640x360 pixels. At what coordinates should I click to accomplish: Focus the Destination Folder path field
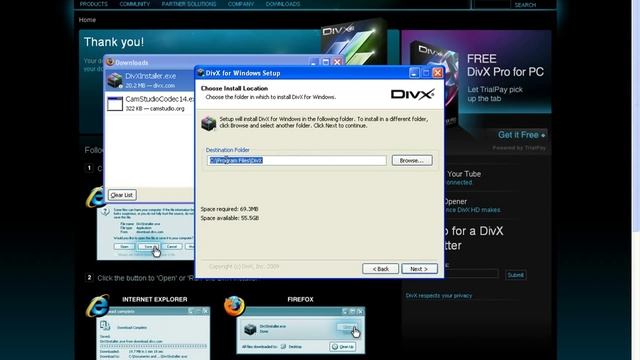297,160
